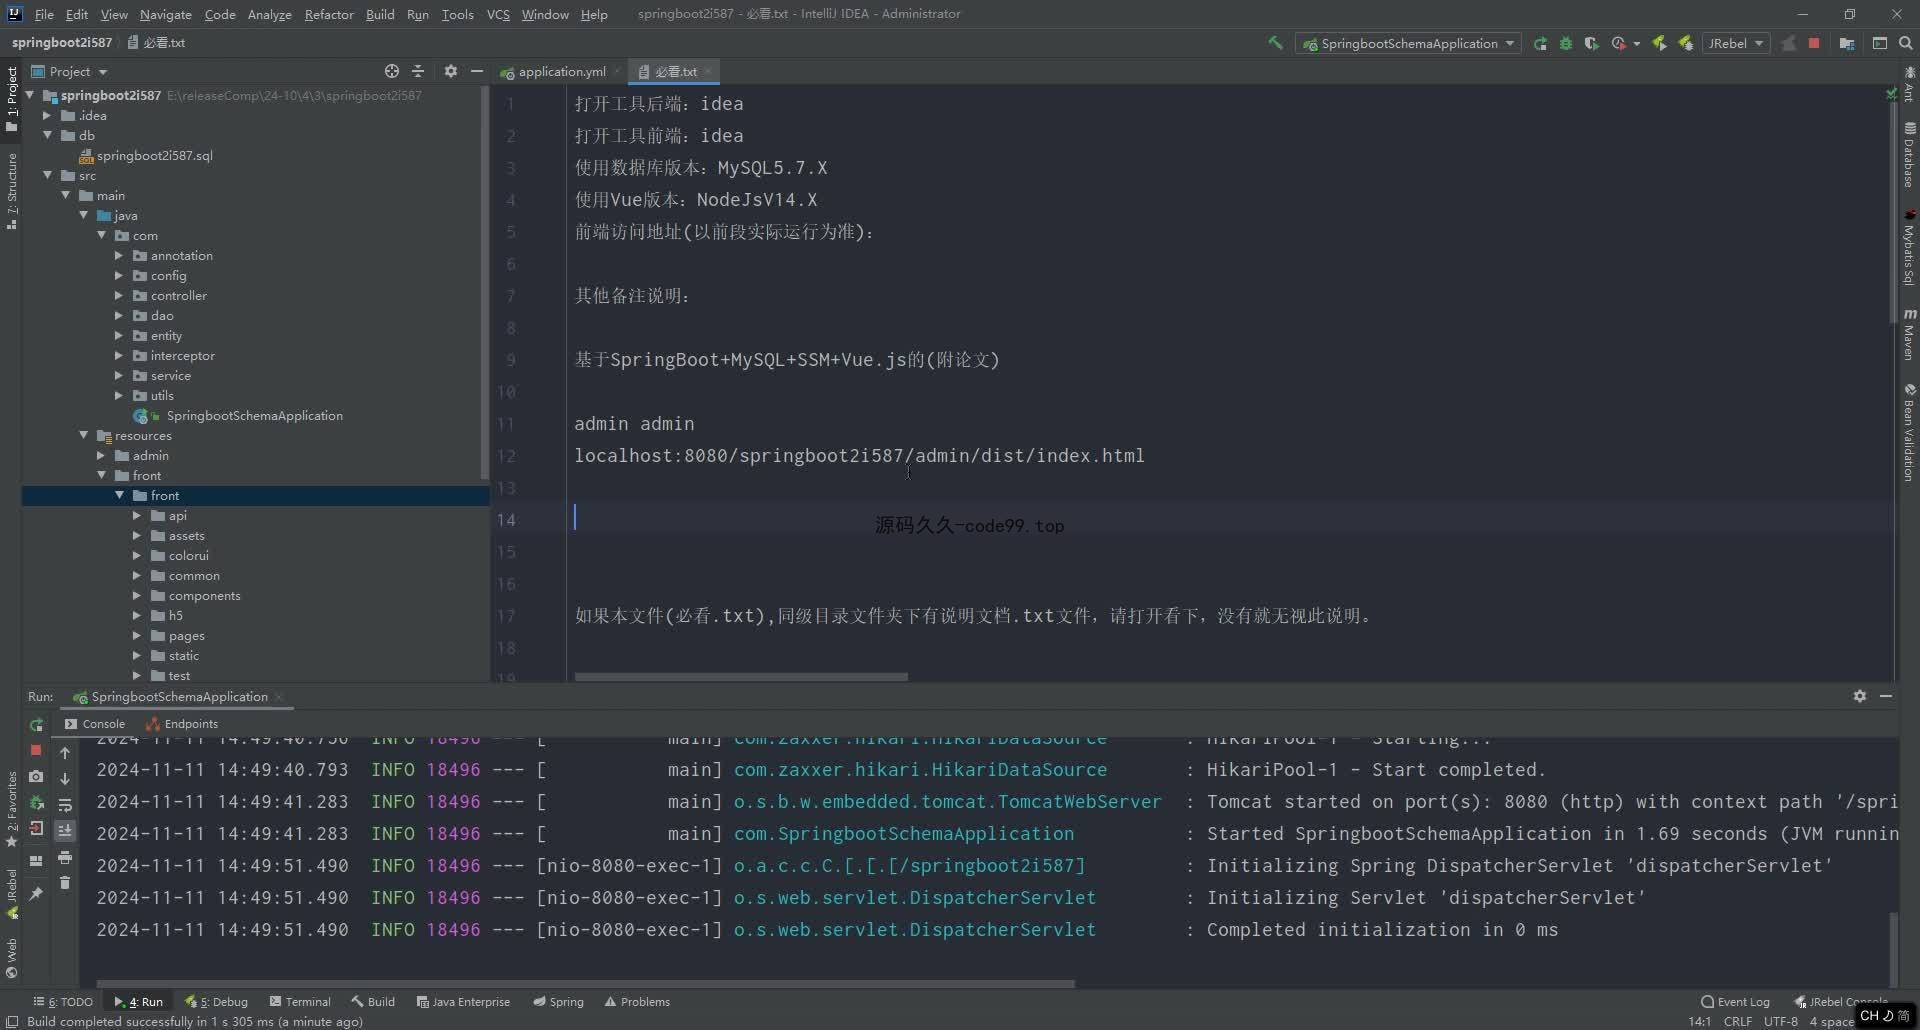Click the camera thread dump icon
The width and height of the screenshot is (1920, 1030).
pos(36,776)
